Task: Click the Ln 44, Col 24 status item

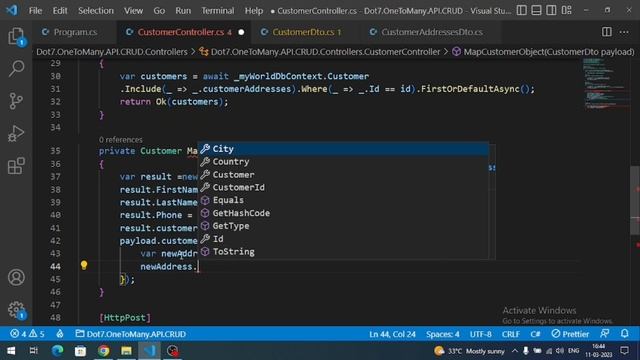Action: pyautogui.click(x=392, y=334)
